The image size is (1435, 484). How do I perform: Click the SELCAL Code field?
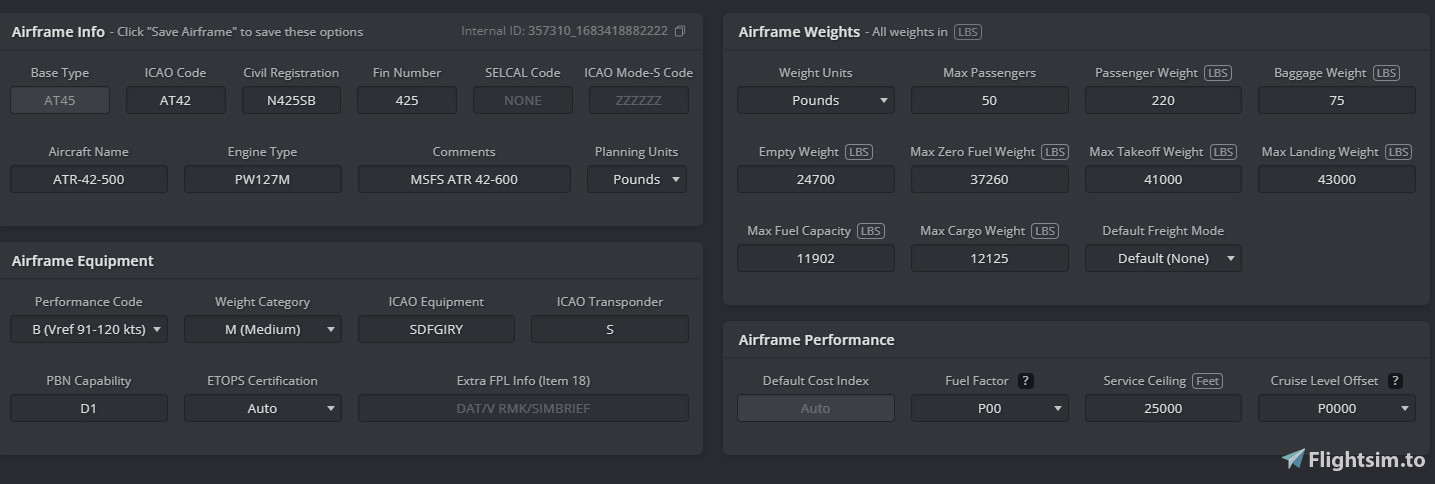[523, 100]
